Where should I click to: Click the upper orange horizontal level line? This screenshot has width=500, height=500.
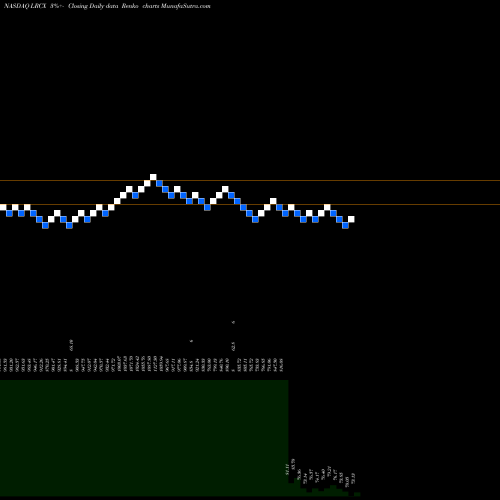coord(250,181)
